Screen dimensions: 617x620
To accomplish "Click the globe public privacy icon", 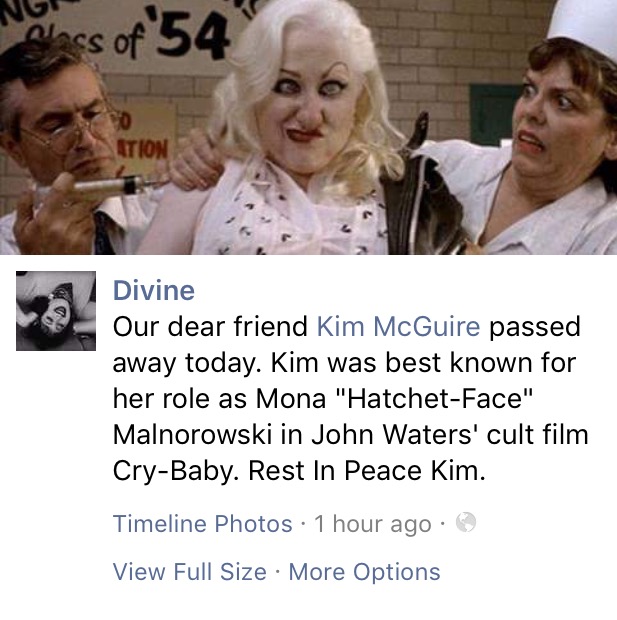I will [466, 522].
